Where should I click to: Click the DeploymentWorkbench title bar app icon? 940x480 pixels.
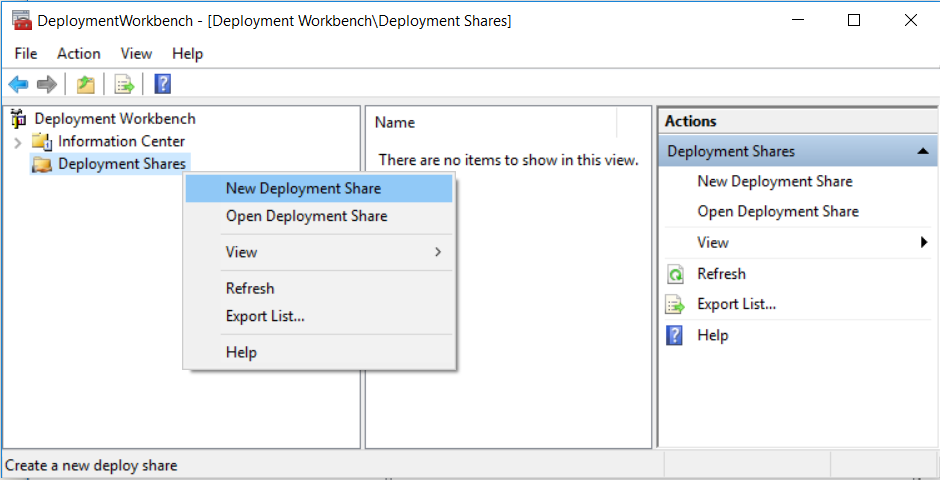(x=22, y=20)
